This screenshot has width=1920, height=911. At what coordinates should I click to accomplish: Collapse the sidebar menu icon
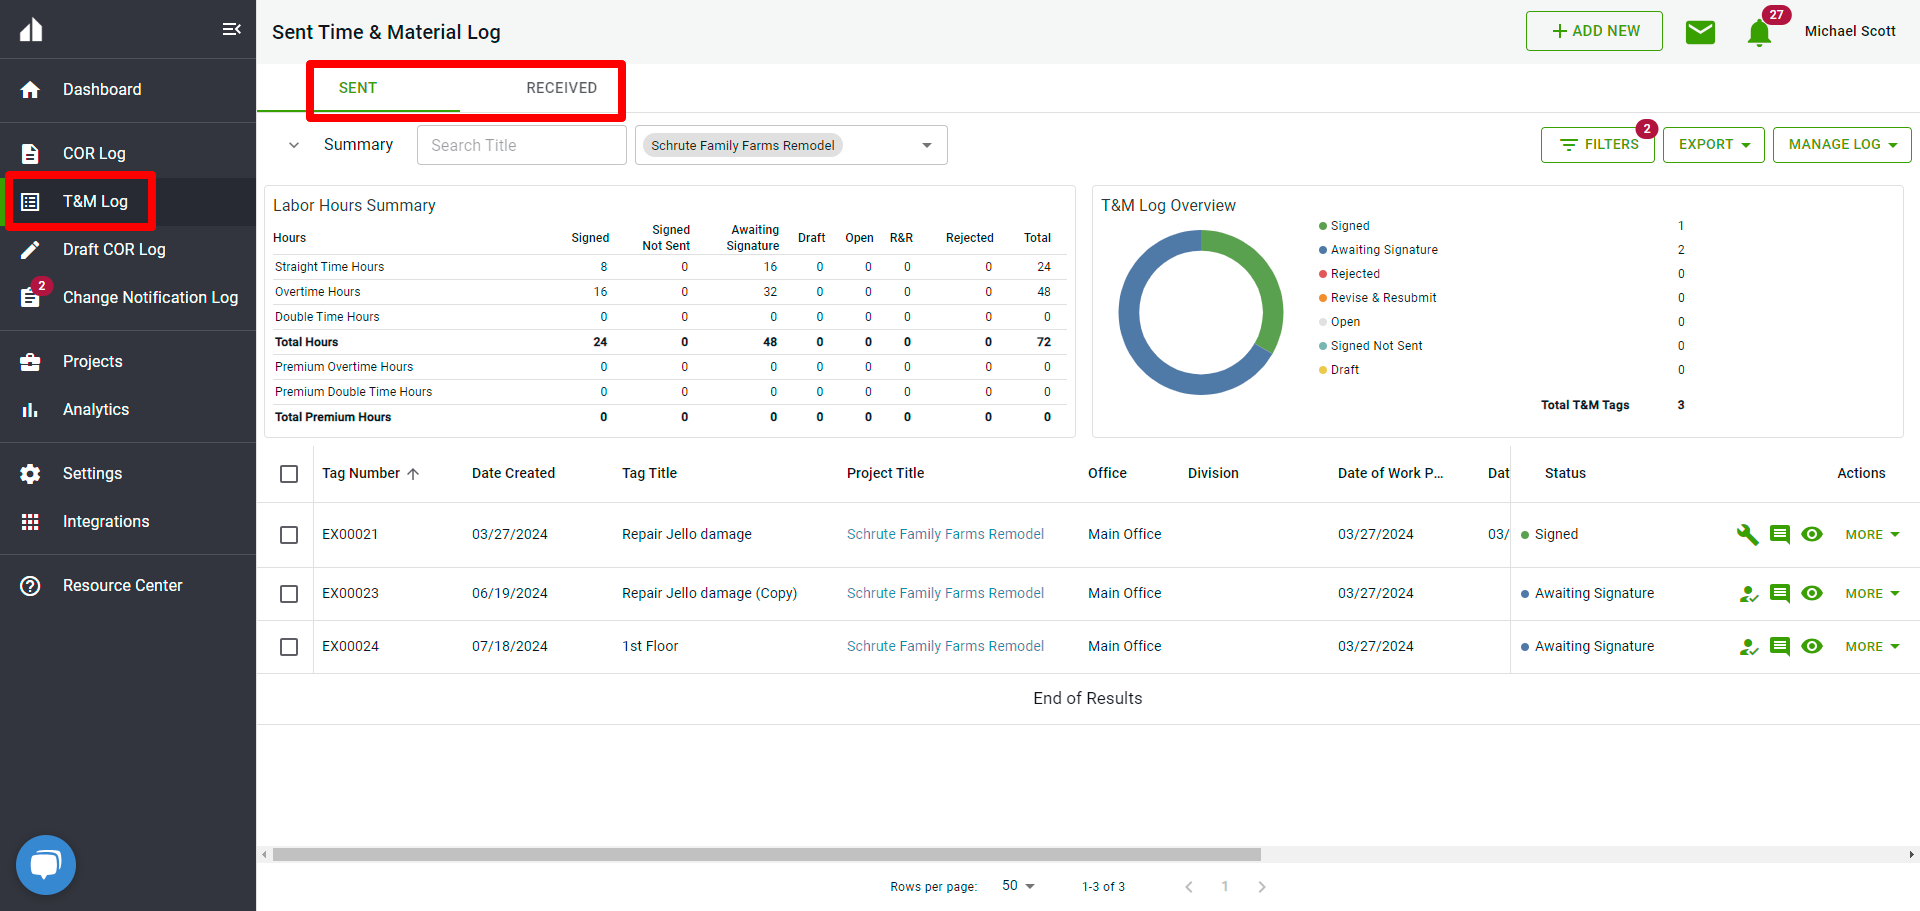click(231, 29)
